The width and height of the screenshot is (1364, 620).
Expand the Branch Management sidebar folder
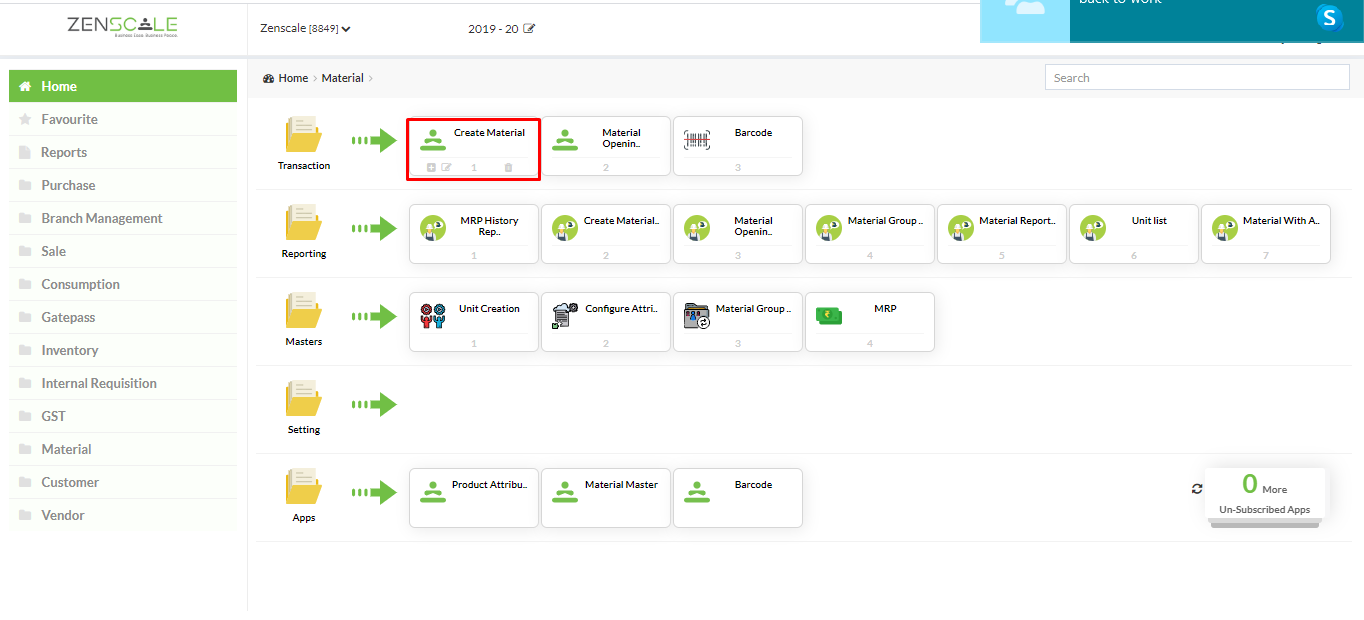123,218
